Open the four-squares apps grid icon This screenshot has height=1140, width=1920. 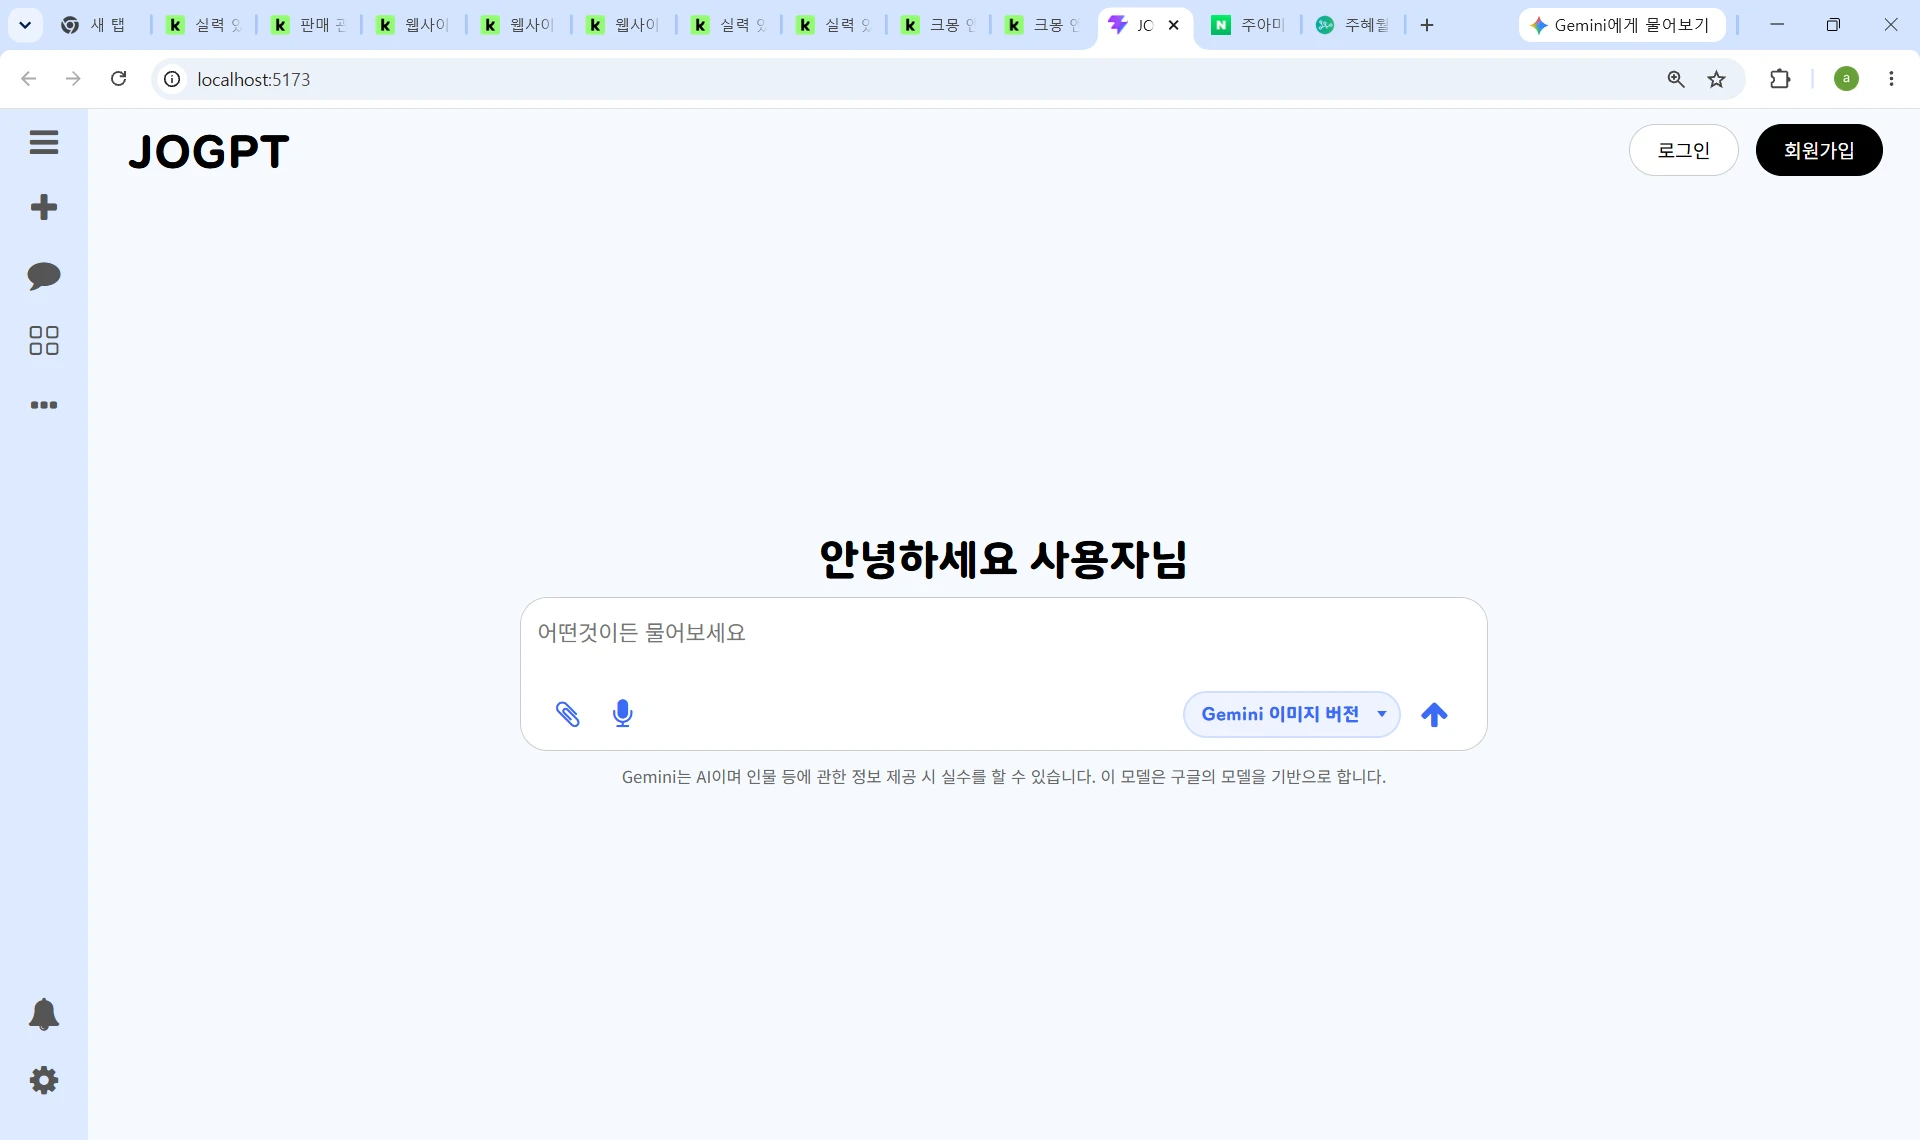(x=44, y=341)
